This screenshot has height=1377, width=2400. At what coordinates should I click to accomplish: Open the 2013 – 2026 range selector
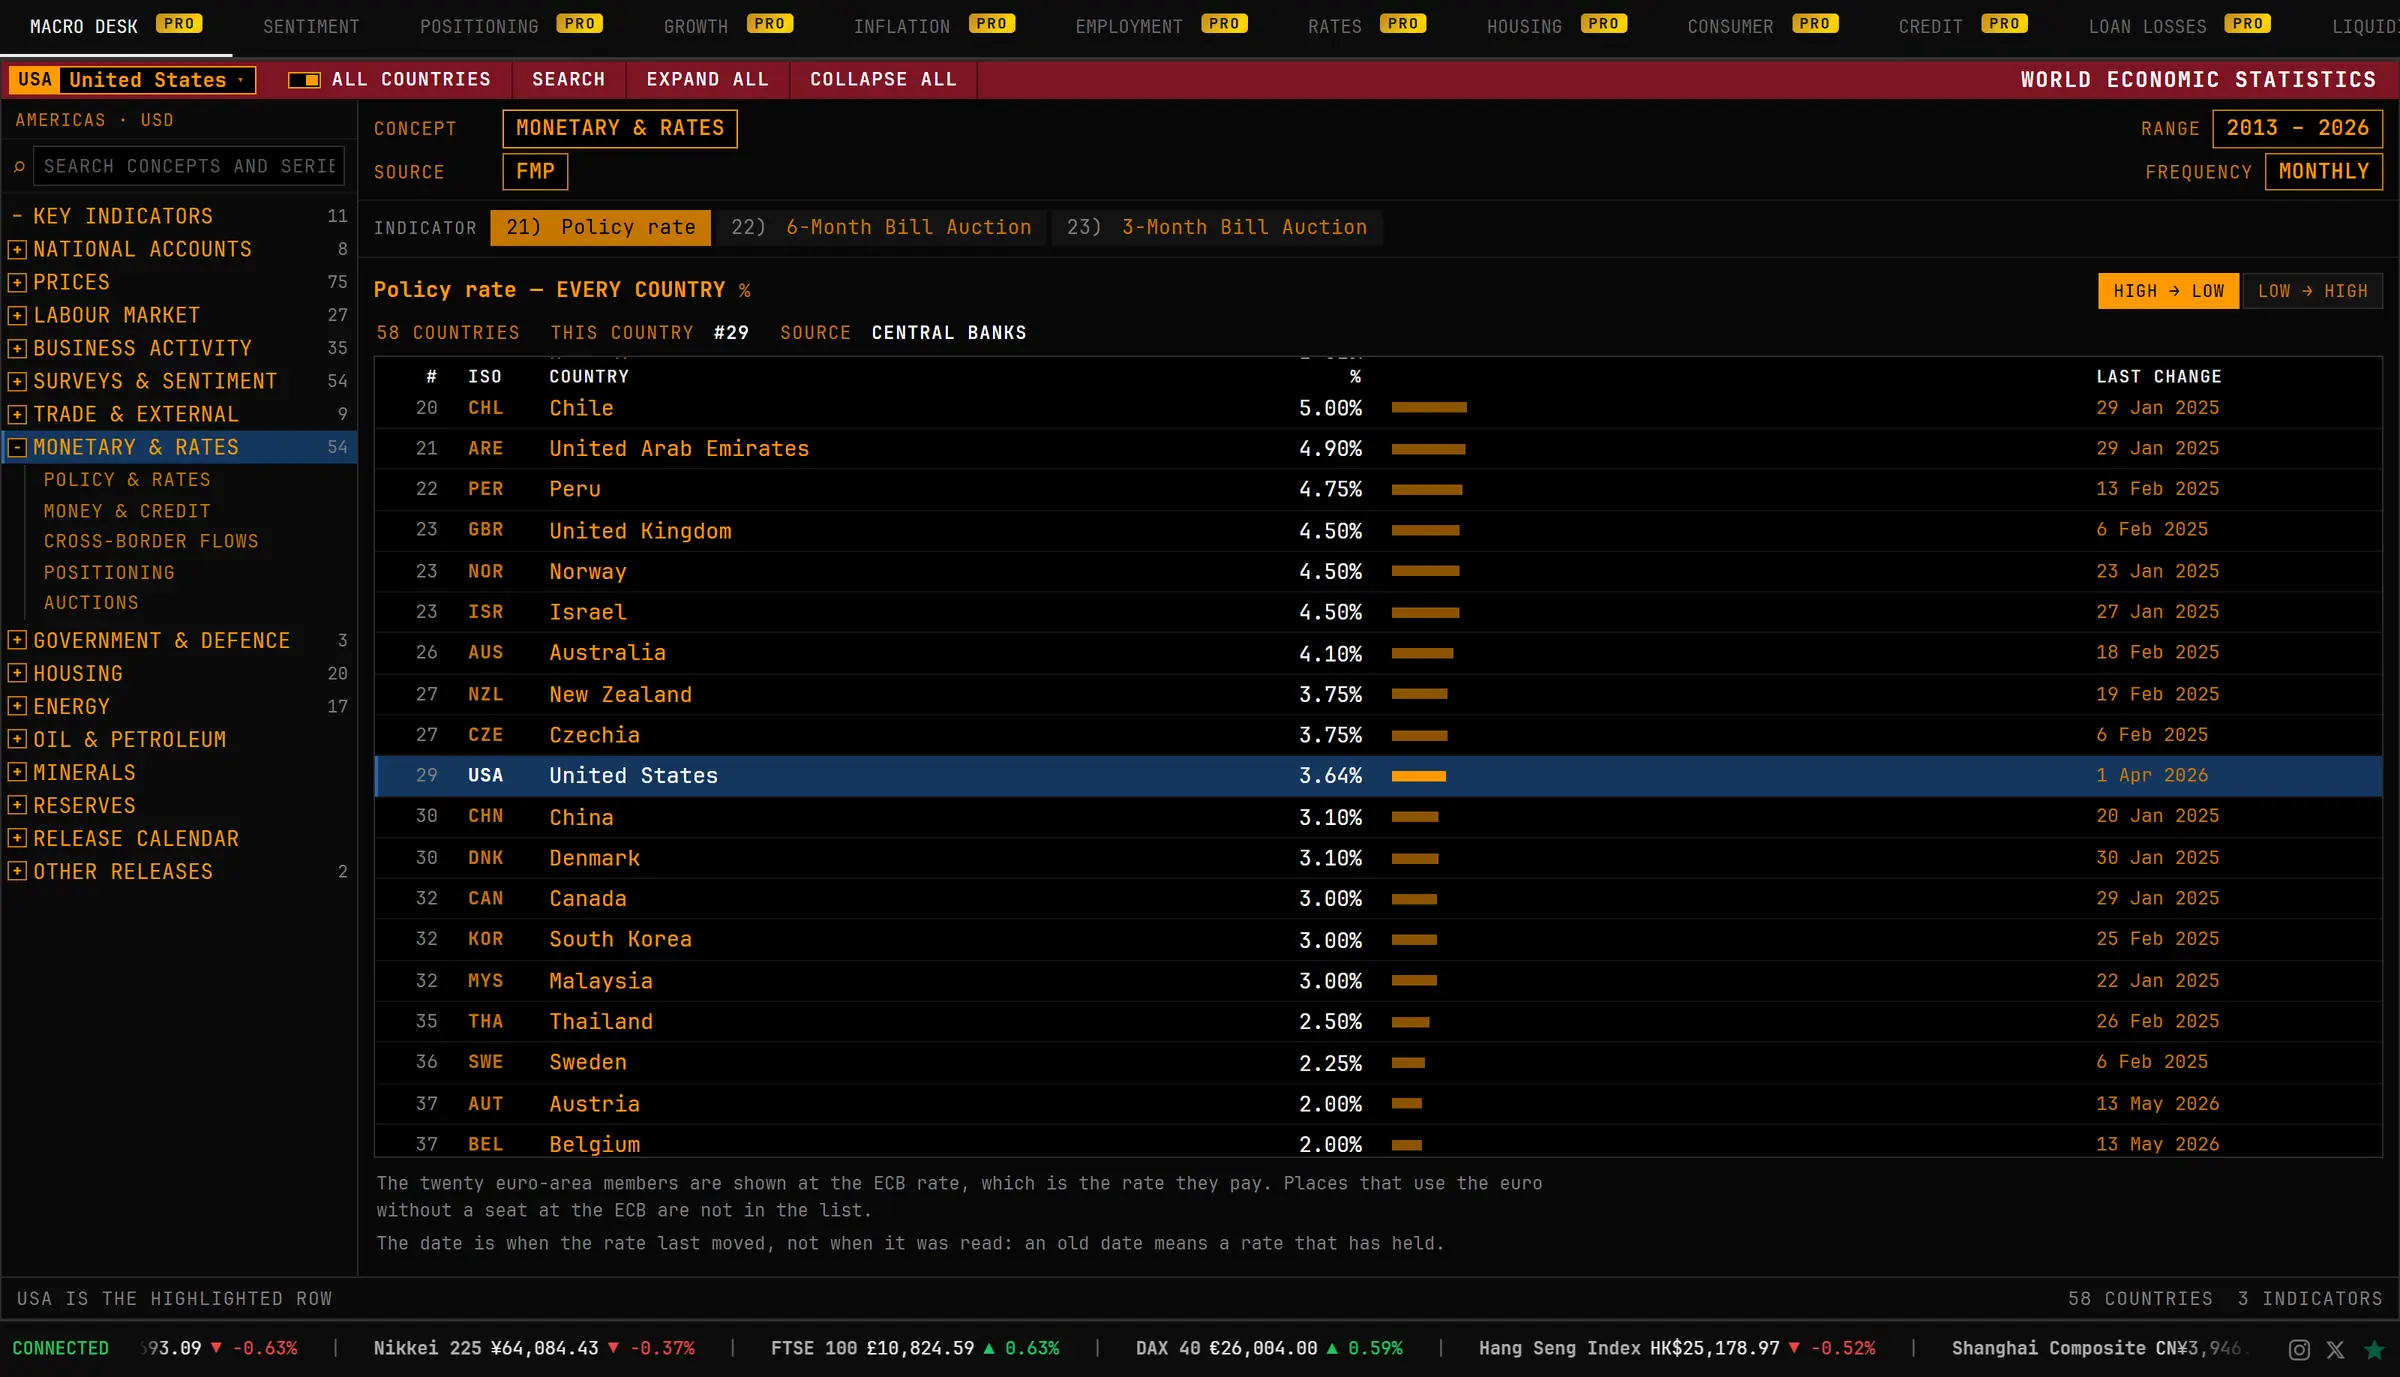(x=2297, y=128)
